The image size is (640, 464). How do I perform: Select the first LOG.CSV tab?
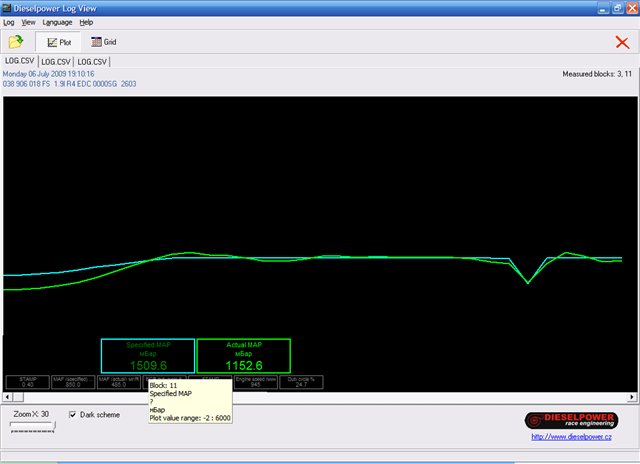point(20,61)
